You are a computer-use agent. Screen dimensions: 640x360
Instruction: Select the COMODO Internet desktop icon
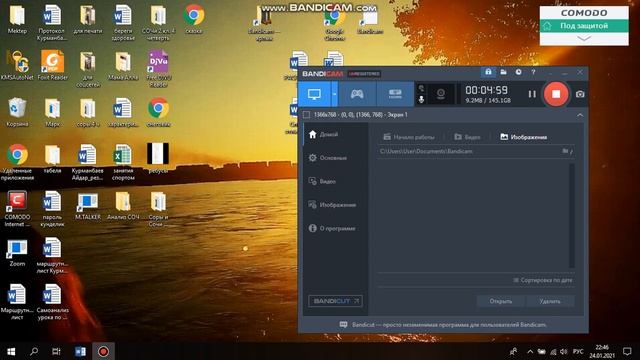point(17,209)
